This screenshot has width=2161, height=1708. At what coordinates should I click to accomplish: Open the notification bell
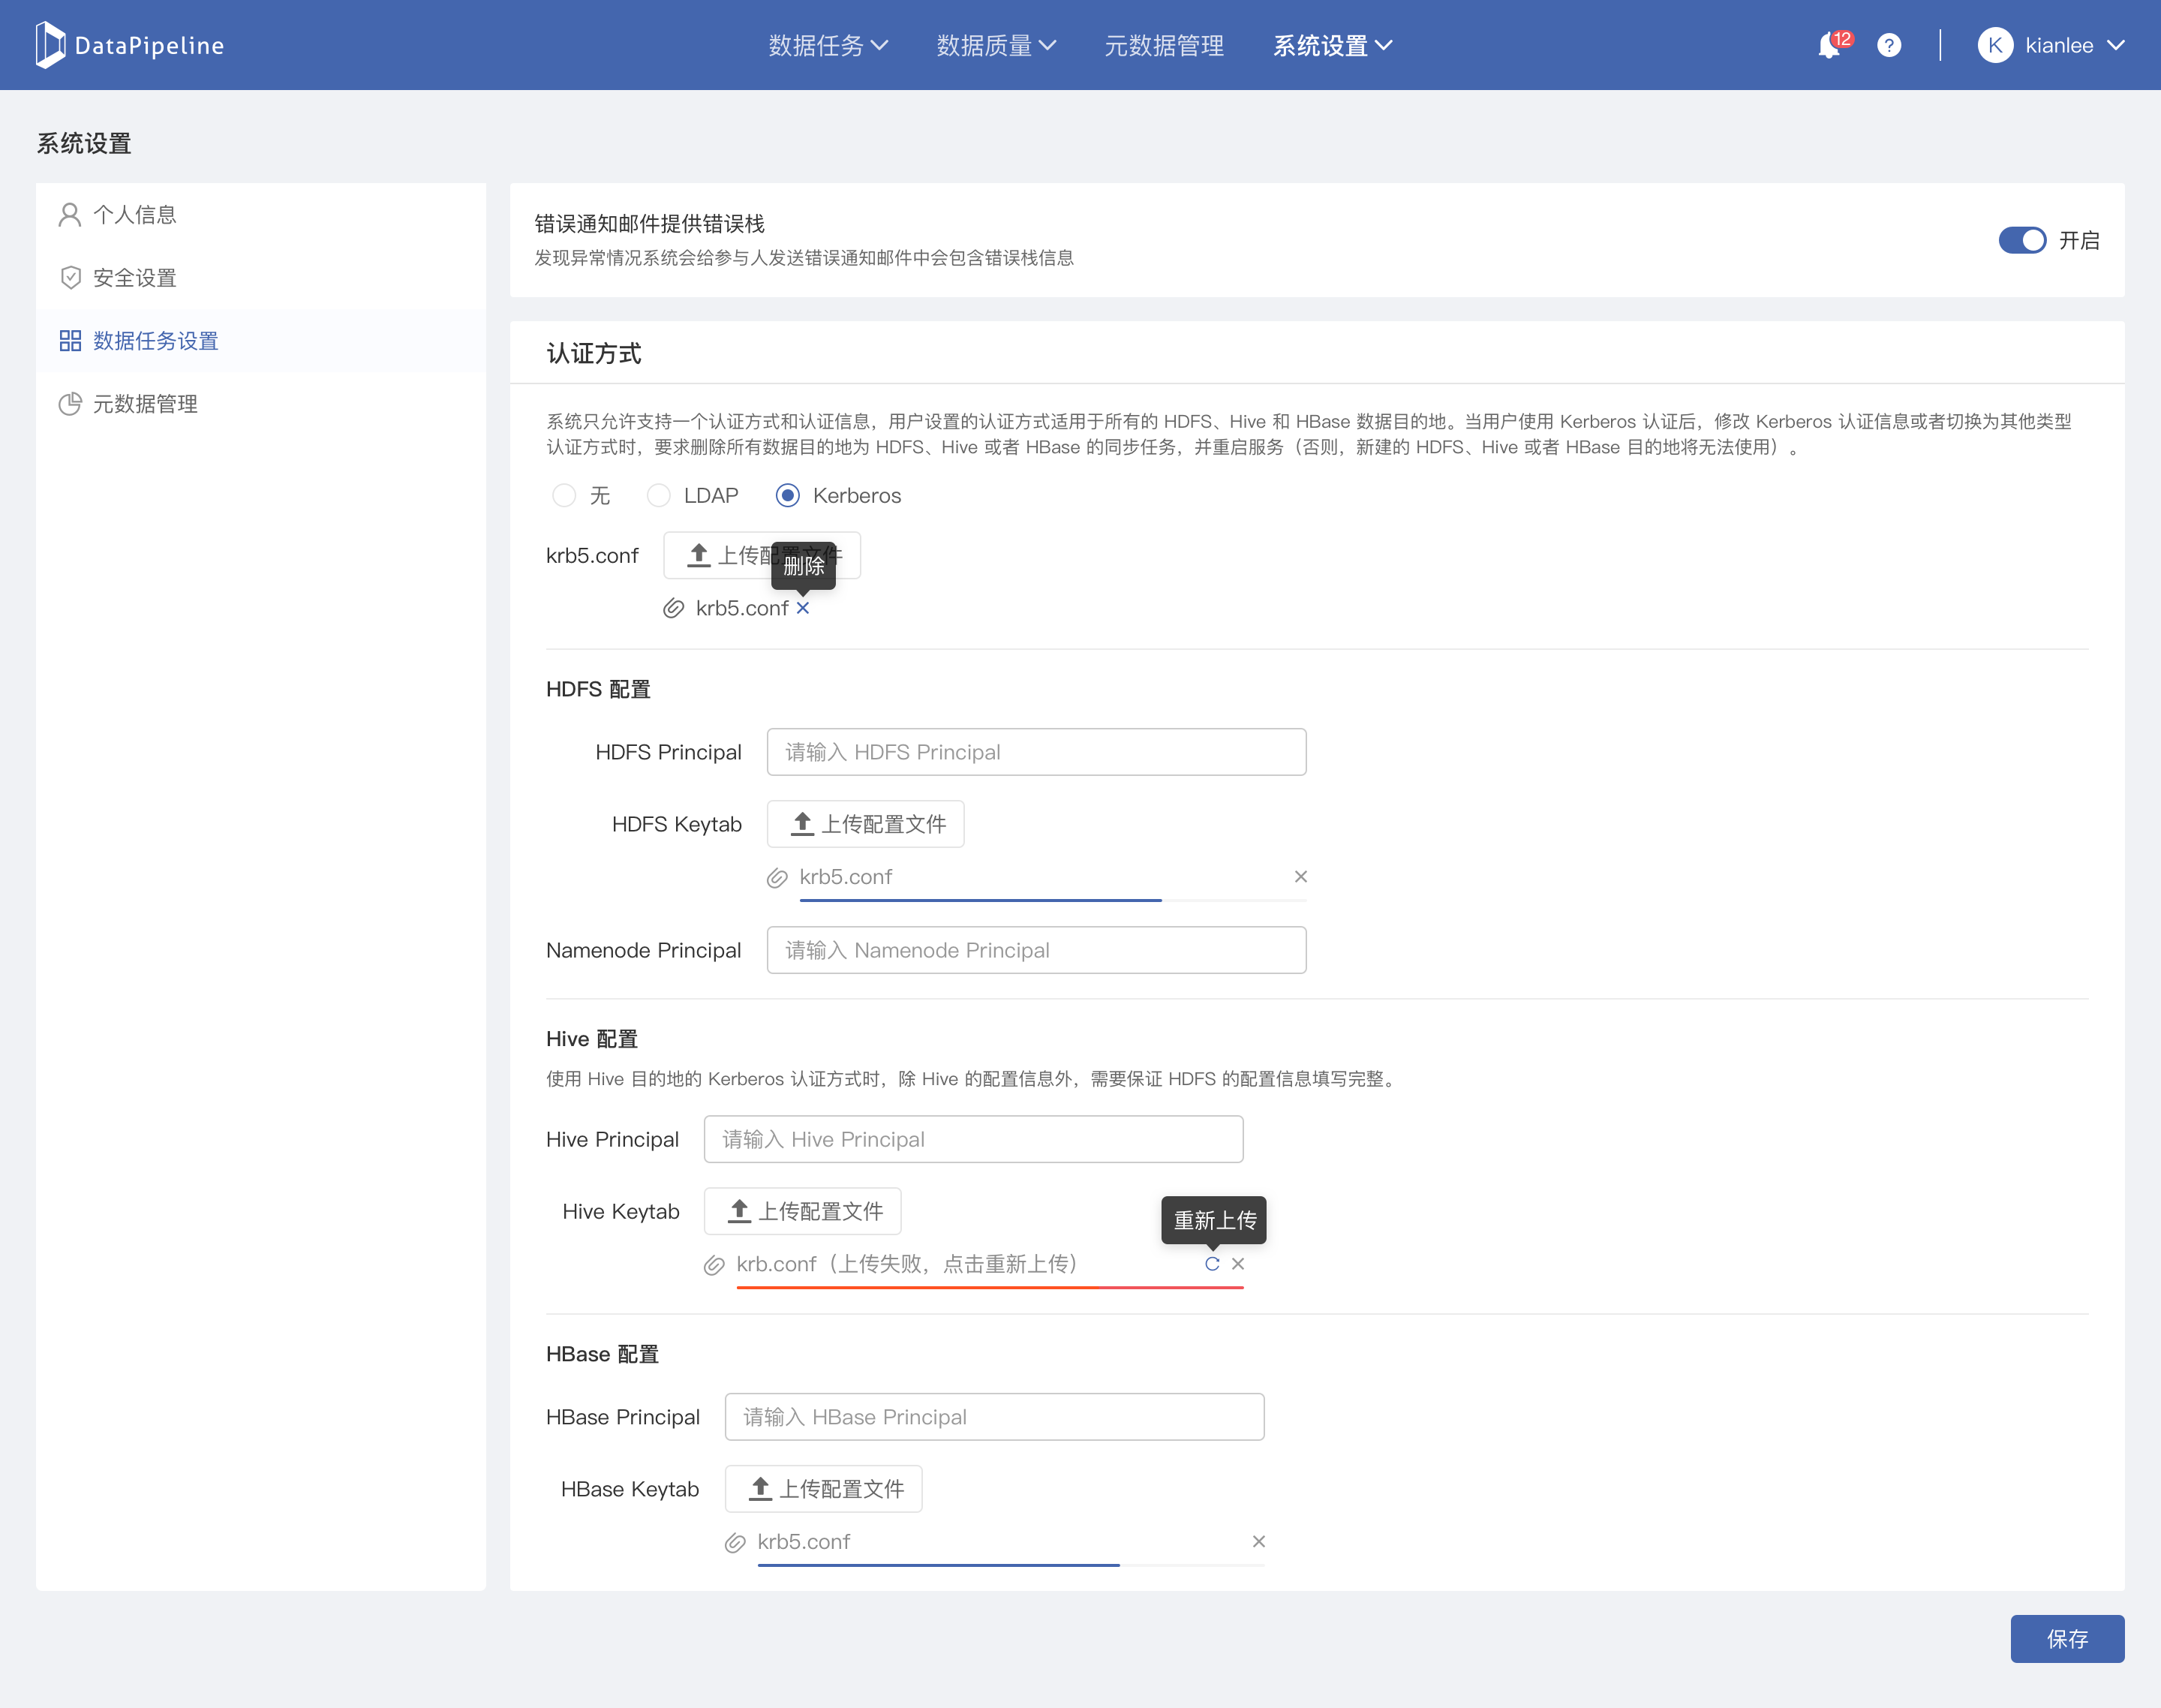coord(1829,46)
